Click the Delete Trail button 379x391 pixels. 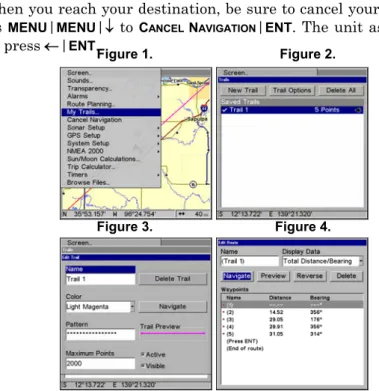[x=172, y=279]
